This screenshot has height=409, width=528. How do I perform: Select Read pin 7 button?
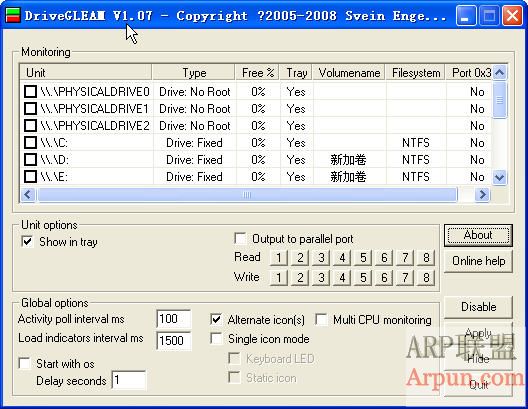click(405, 258)
